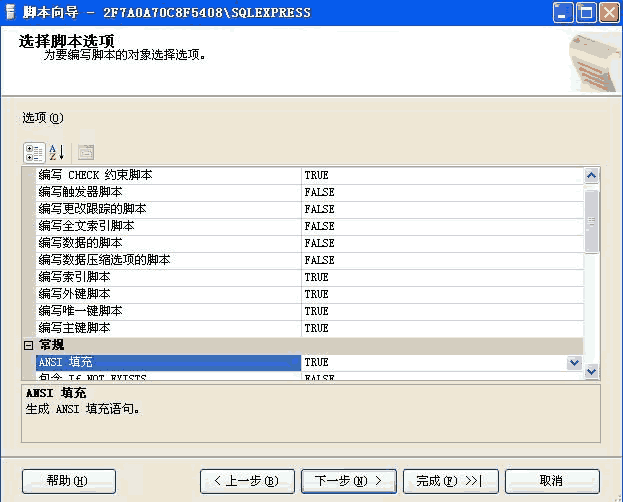The height and width of the screenshot is (502, 623).
Task: Sort options alphabetically with A-Z icon
Action: tap(56, 152)
